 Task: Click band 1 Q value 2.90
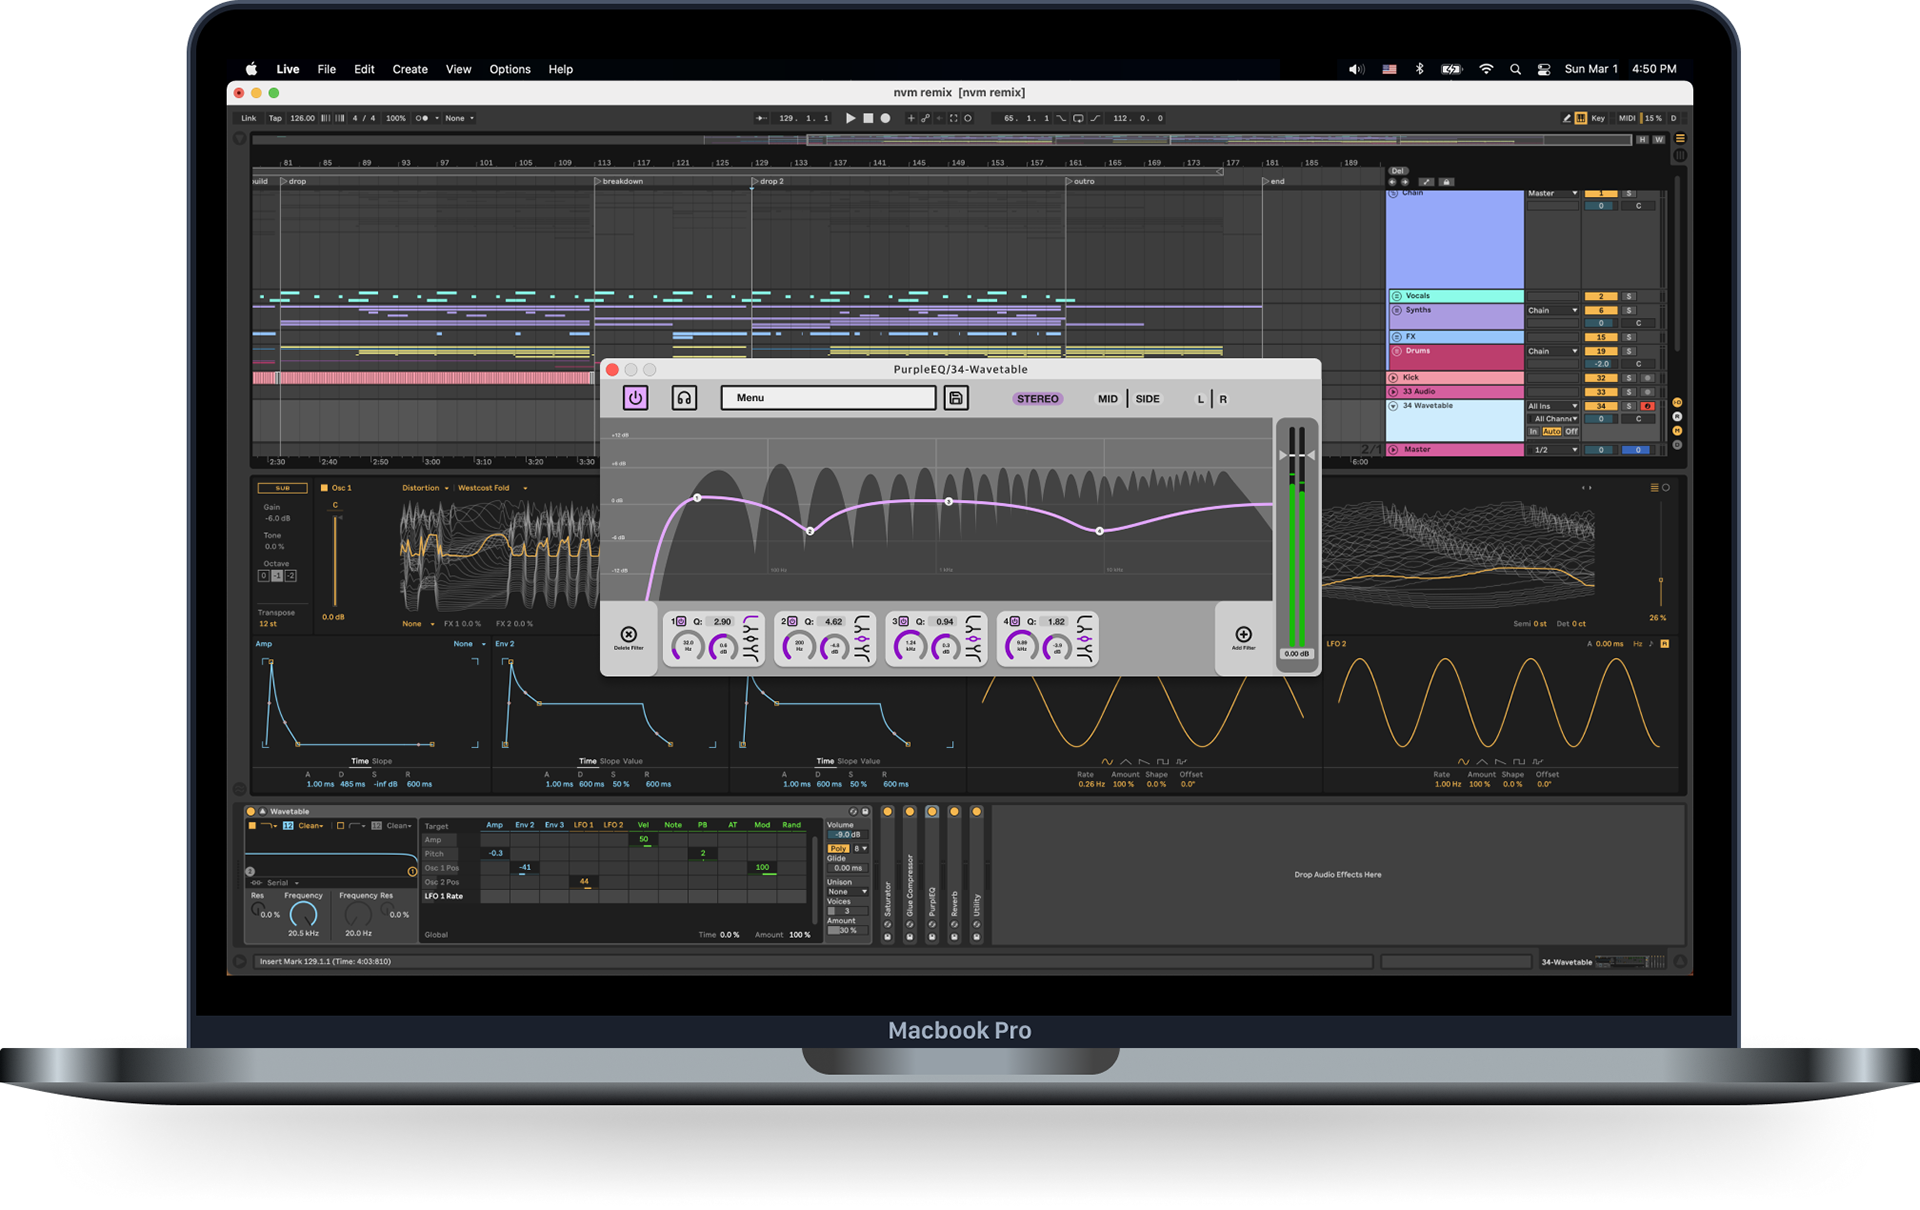(722, 622)
